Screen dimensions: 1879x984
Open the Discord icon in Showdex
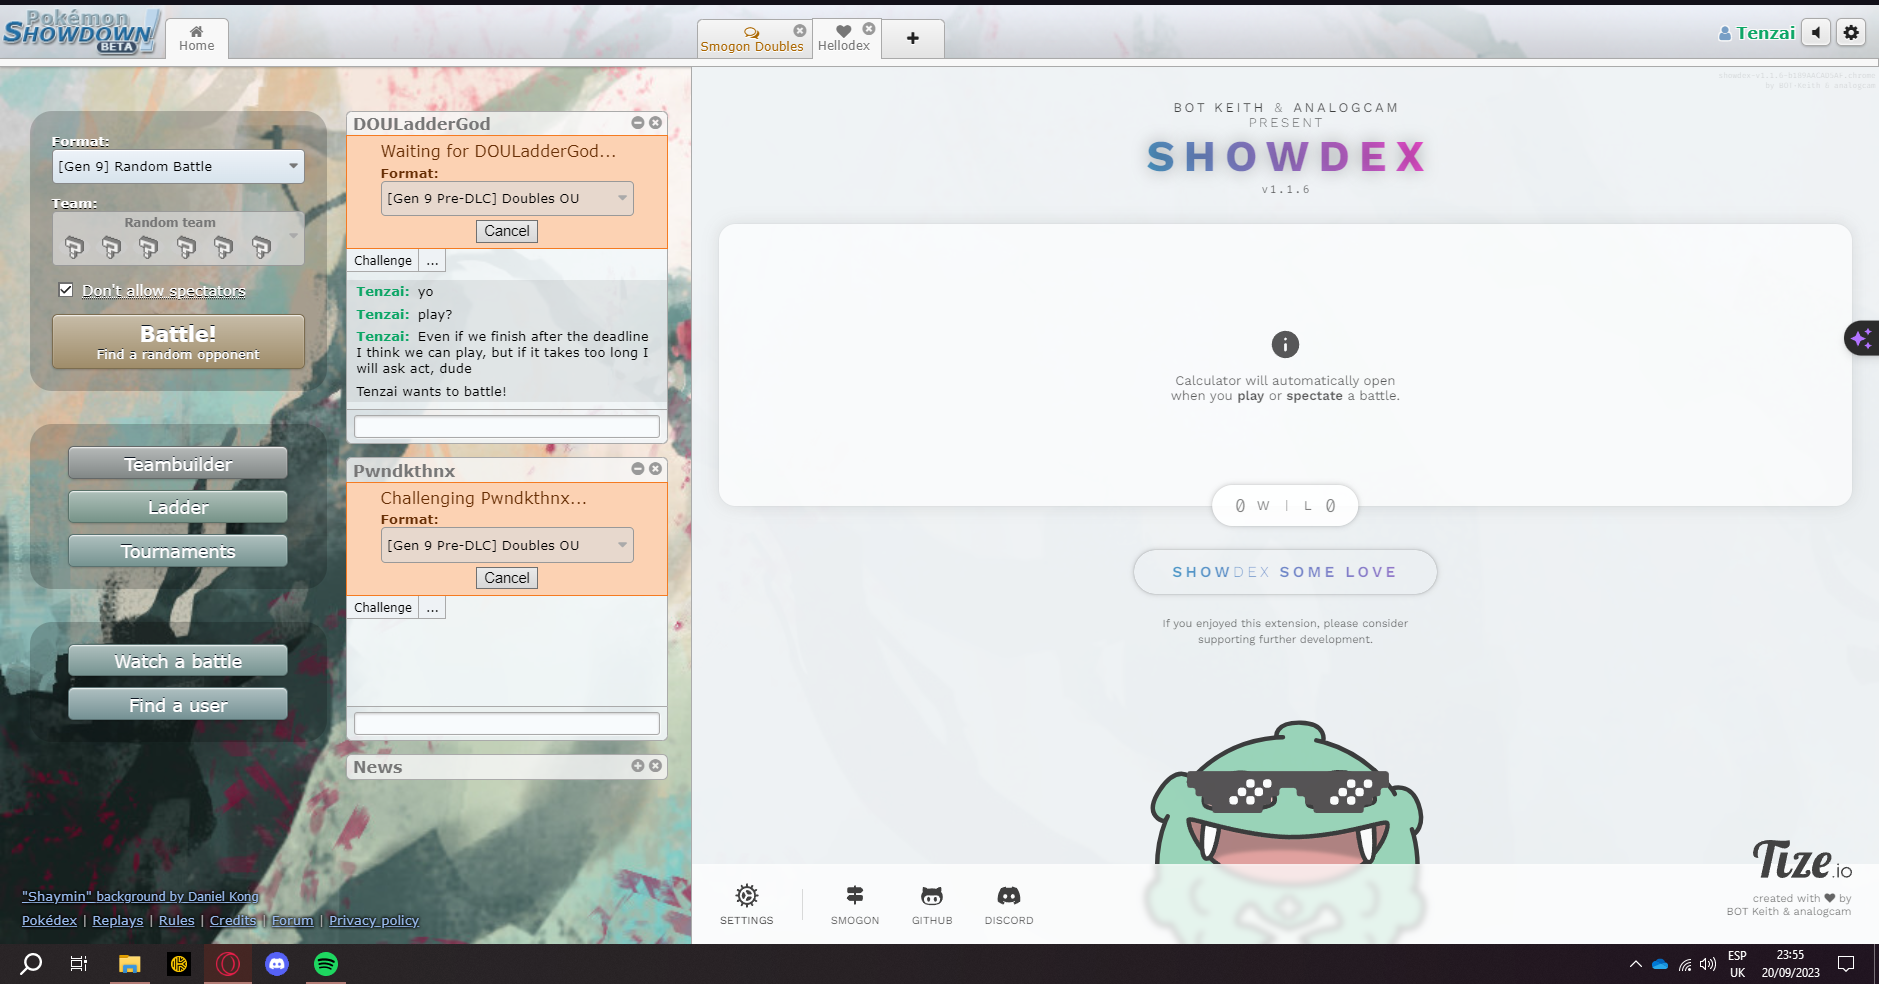pyautogui.click(x=1008, y=896)
